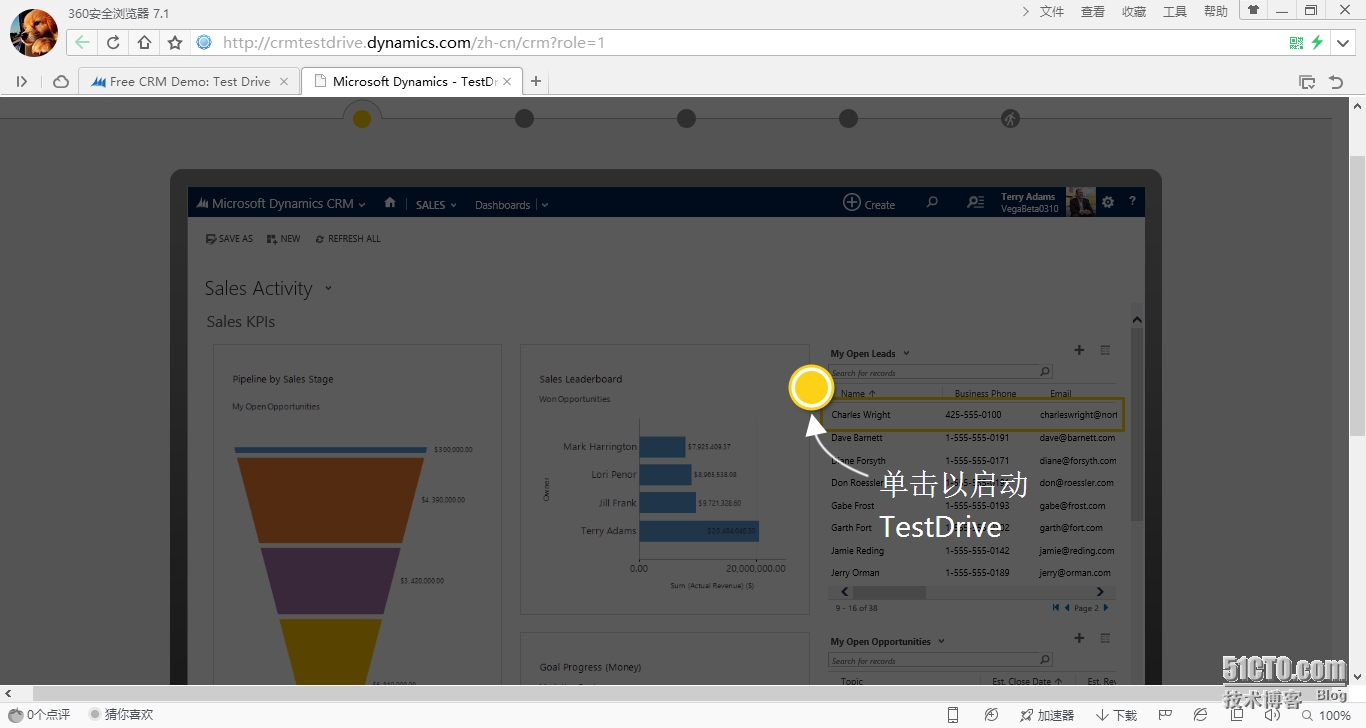Select the third step dot in the timeline
The height and width of the screenshot is (728, 1366).
[686, 119]
